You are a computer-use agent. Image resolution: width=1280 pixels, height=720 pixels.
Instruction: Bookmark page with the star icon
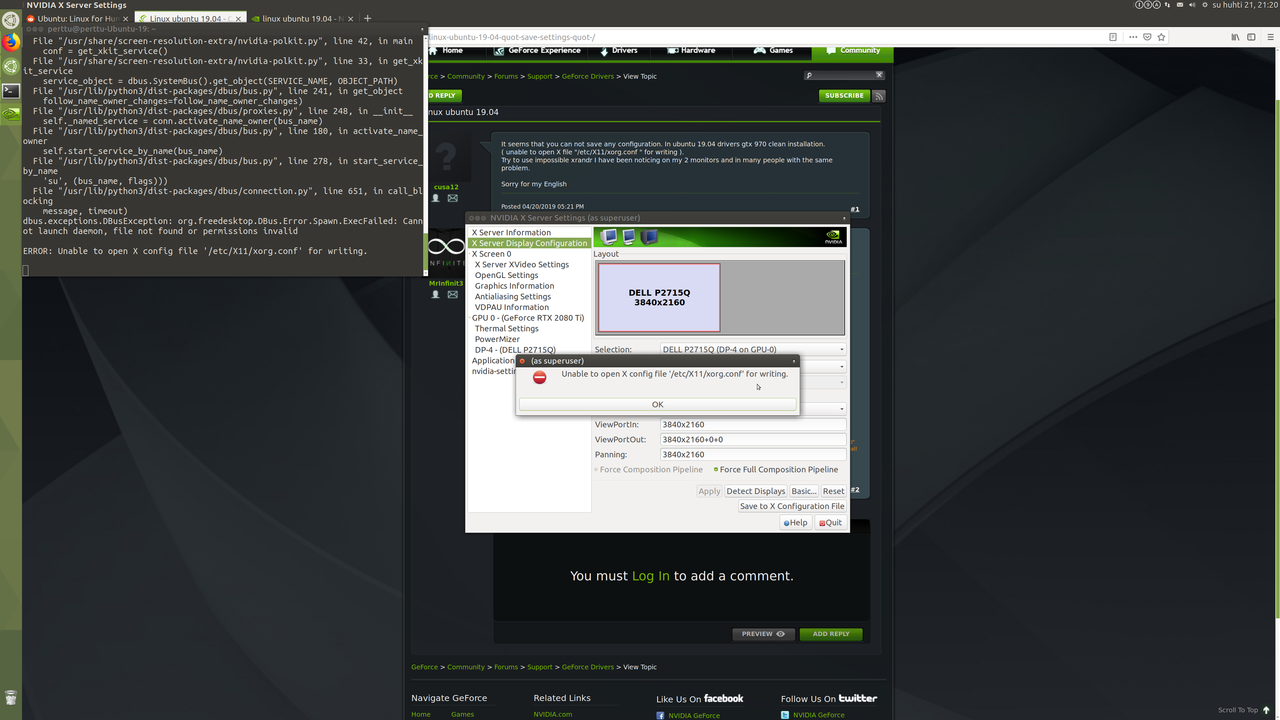pyautogui.click(x=1160, y=37)
